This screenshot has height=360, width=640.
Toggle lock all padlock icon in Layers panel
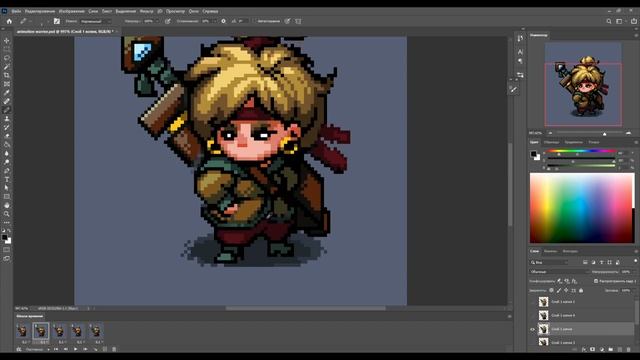581,291
